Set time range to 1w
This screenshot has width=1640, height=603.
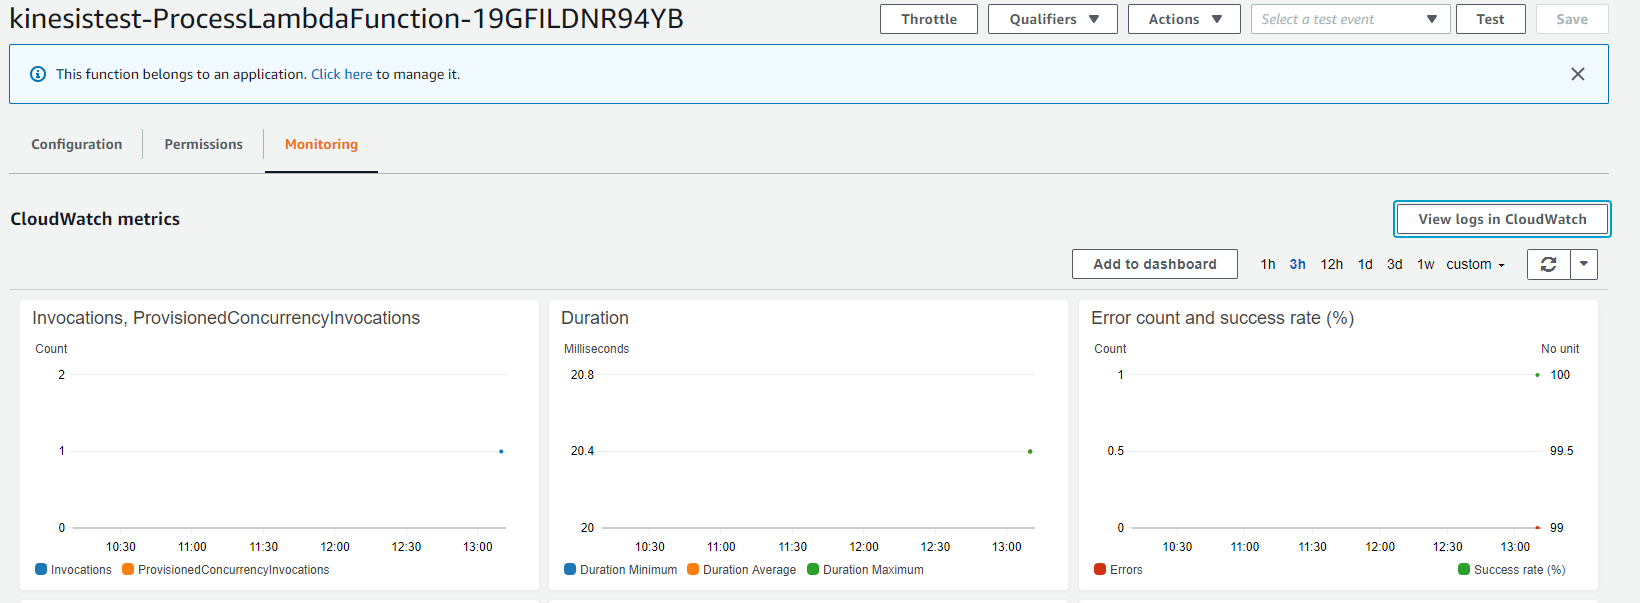point(1425,264)
